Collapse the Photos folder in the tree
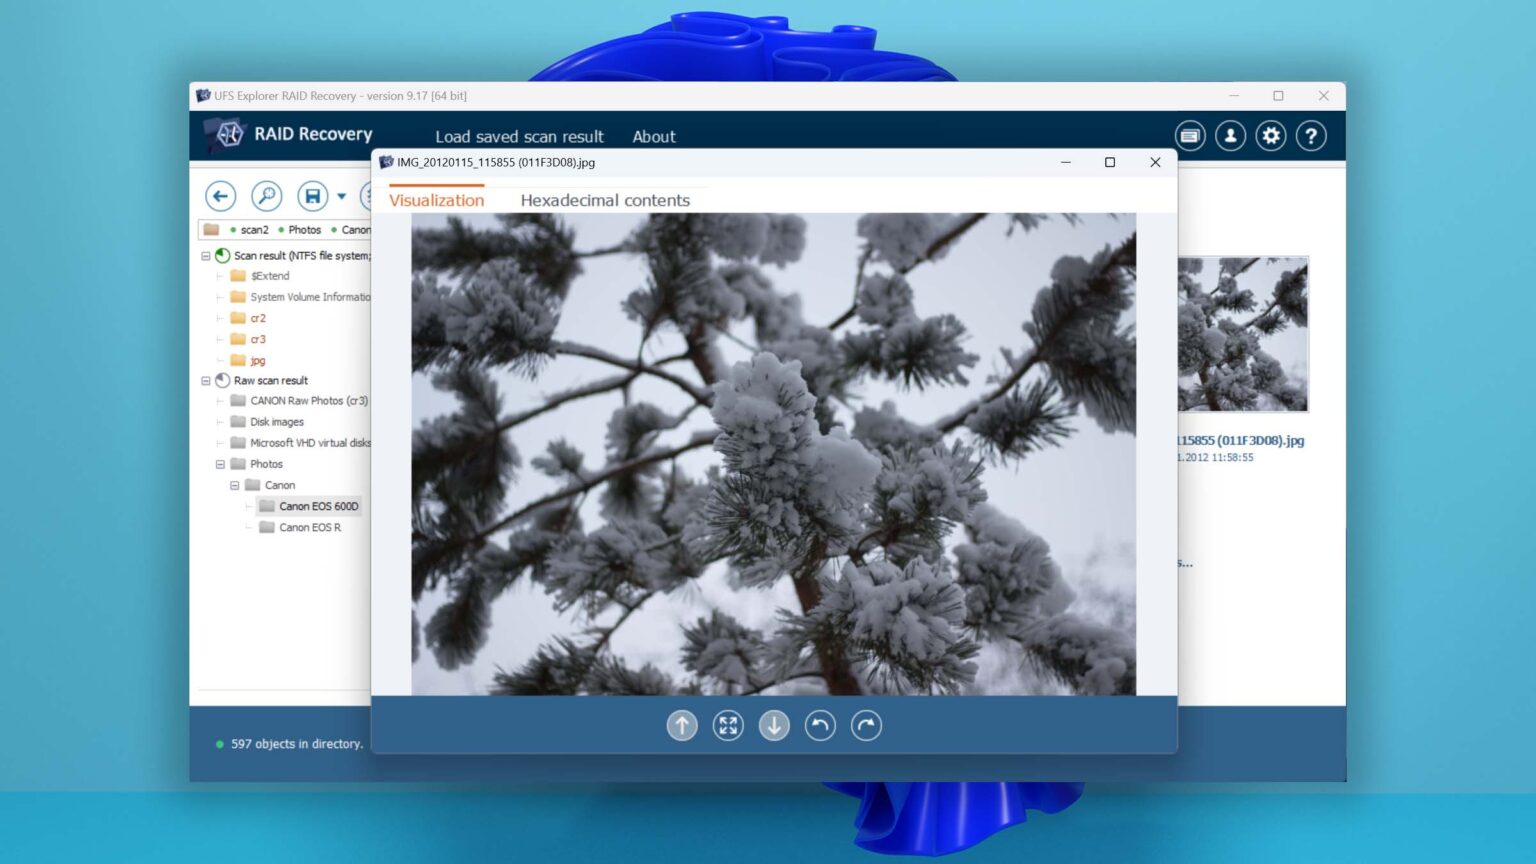Viewport: 1536px width, 864px height. (x=220, y=464)
